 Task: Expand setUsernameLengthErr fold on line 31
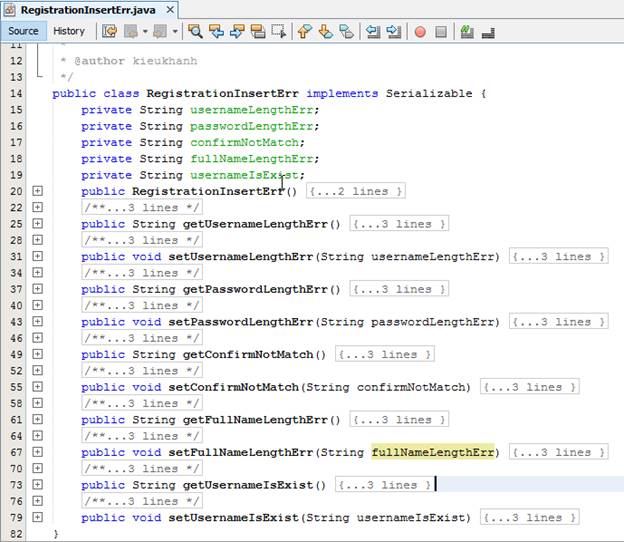(x=37, y=256)
